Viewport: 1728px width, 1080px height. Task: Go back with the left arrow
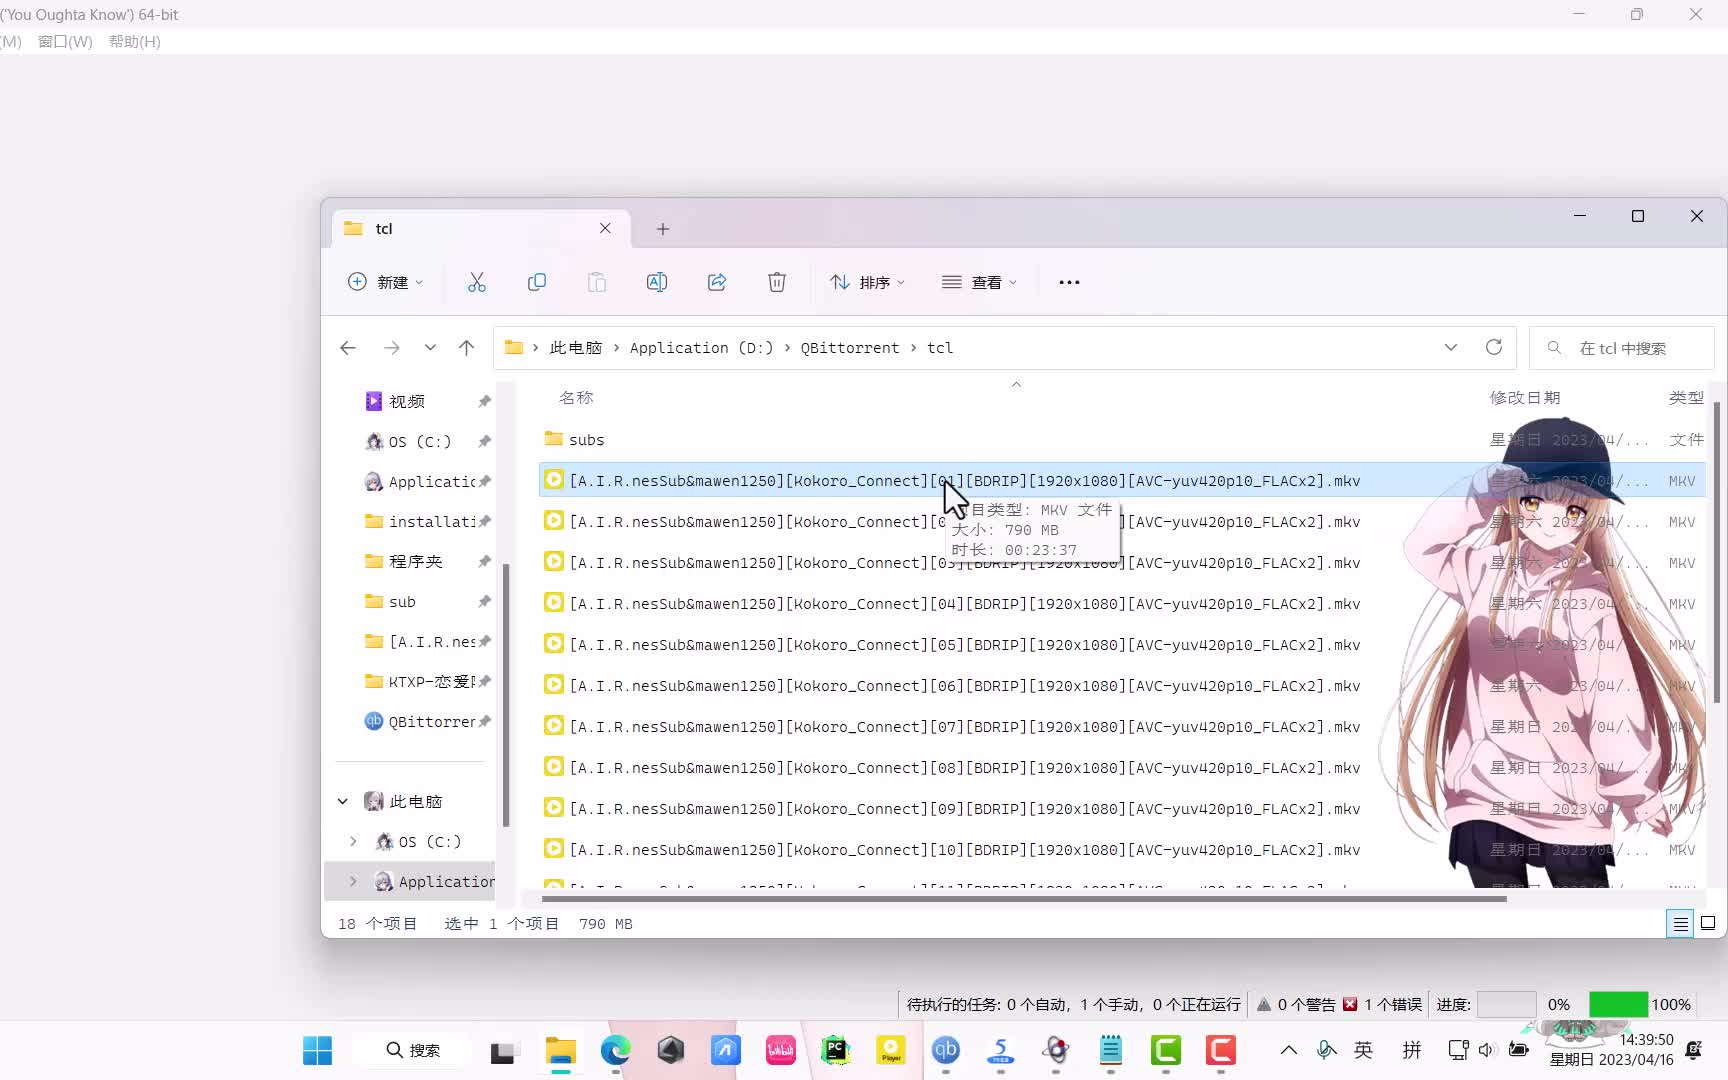pyautogui.click(x=348, y=348)
